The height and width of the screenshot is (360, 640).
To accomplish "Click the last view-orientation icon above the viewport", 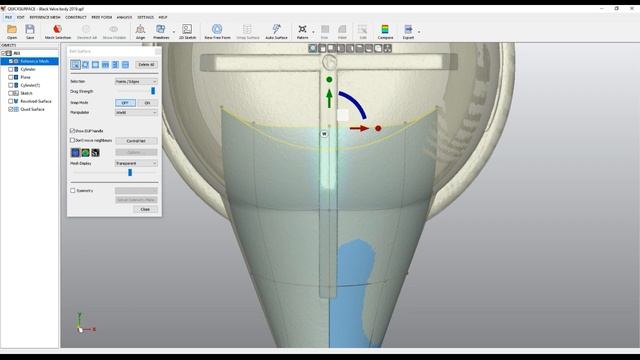I will click(387, 49).
